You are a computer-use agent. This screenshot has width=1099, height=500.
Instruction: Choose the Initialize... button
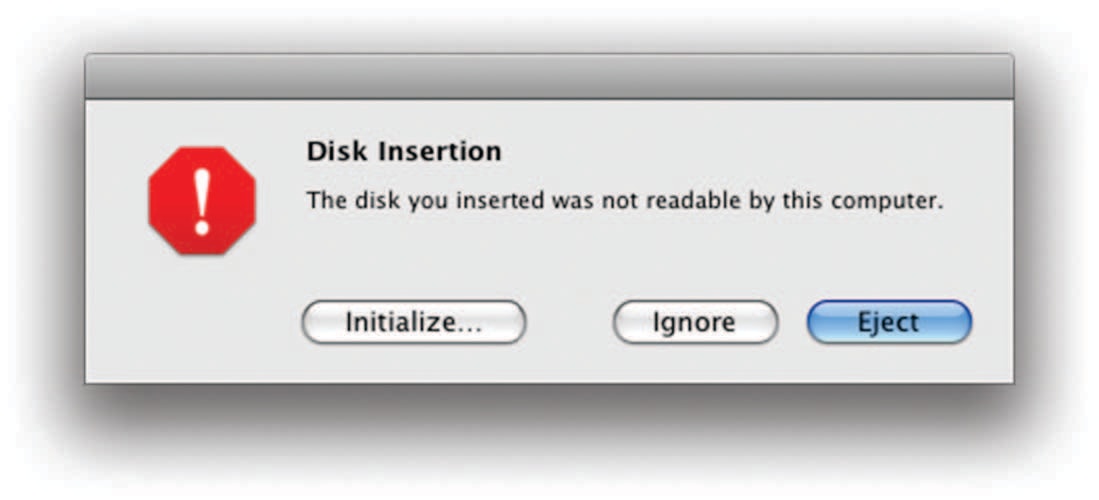[x=413, y=323]
